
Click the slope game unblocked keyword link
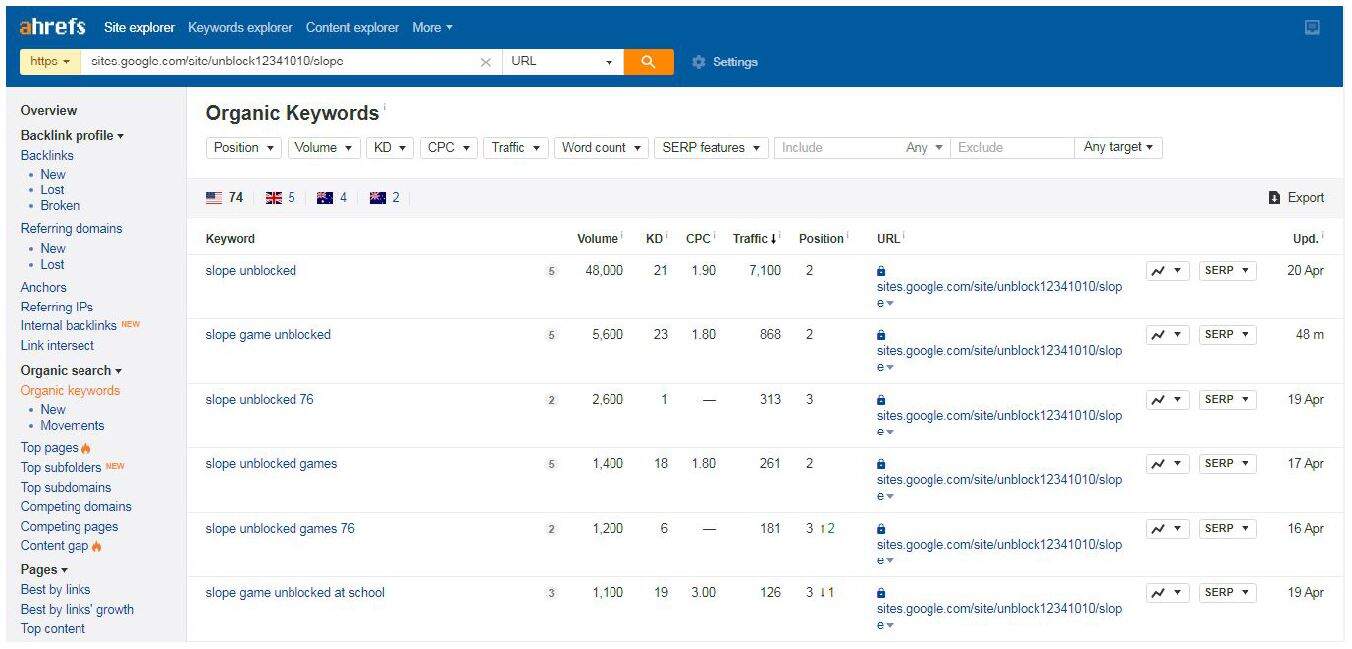click(268, 335)
